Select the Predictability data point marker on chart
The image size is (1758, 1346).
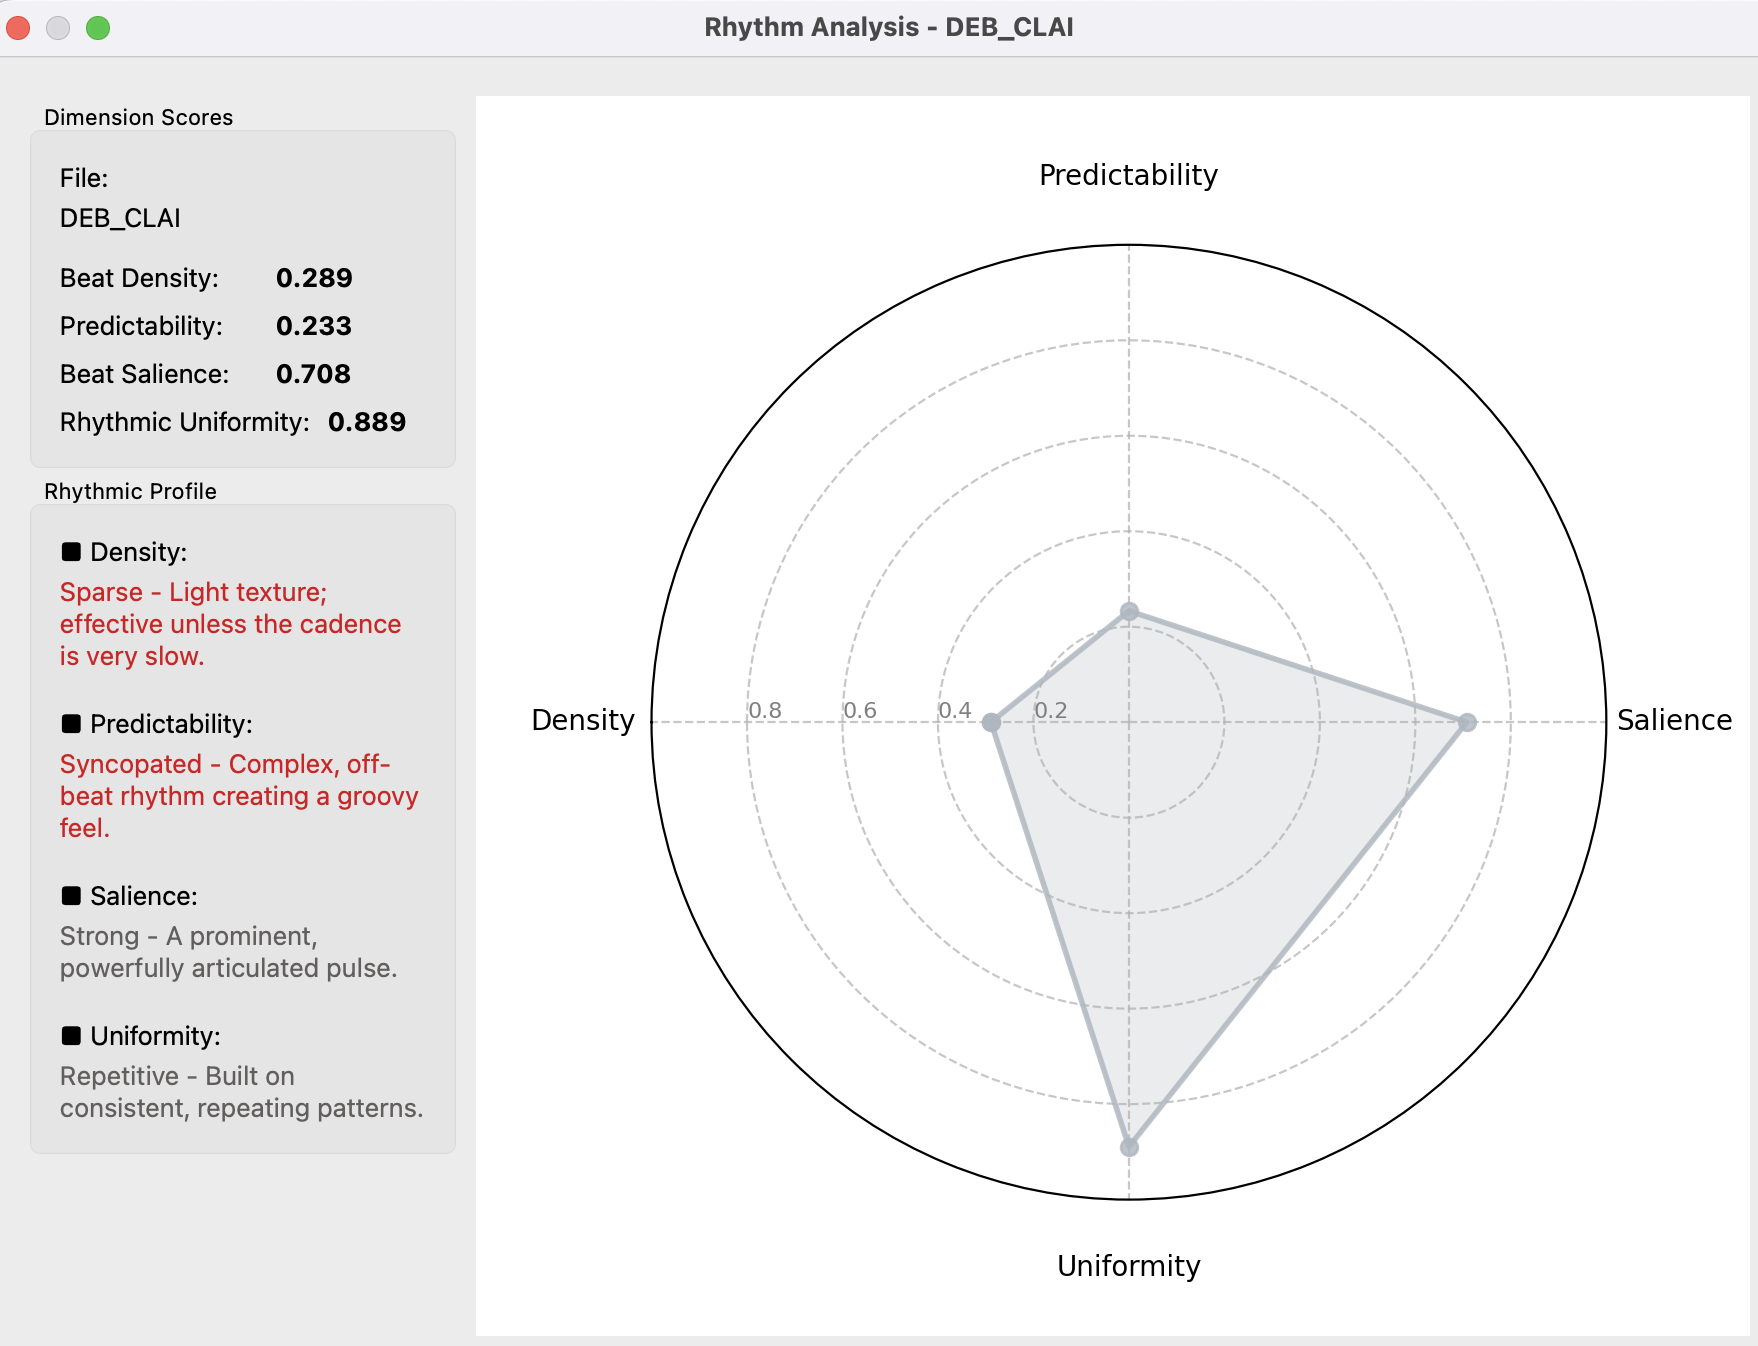[x=1129, y=611]
